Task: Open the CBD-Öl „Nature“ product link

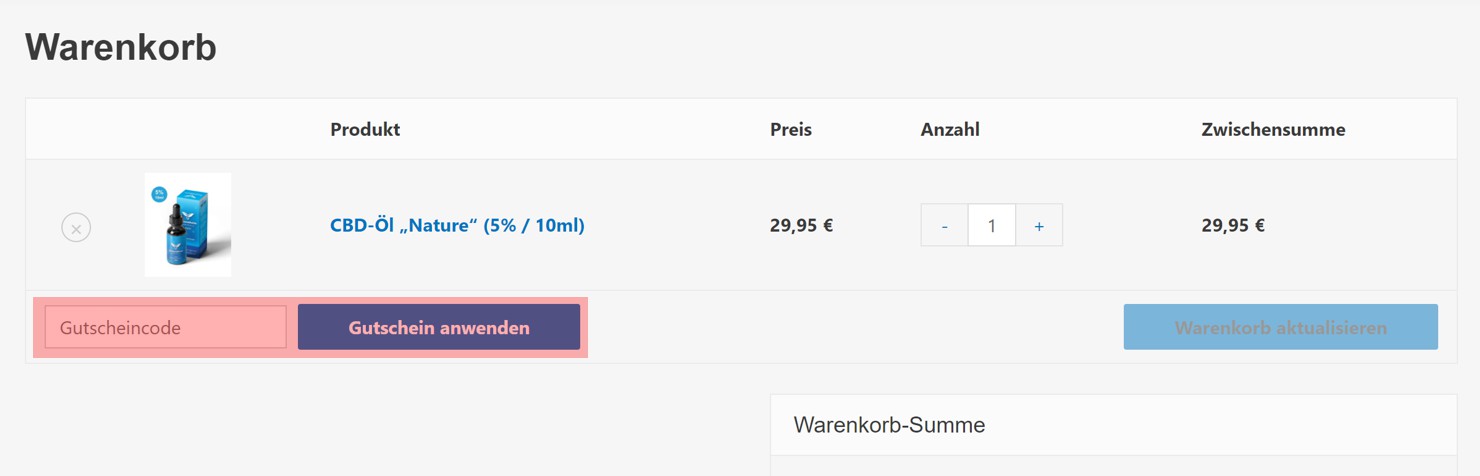Action: 457,225
